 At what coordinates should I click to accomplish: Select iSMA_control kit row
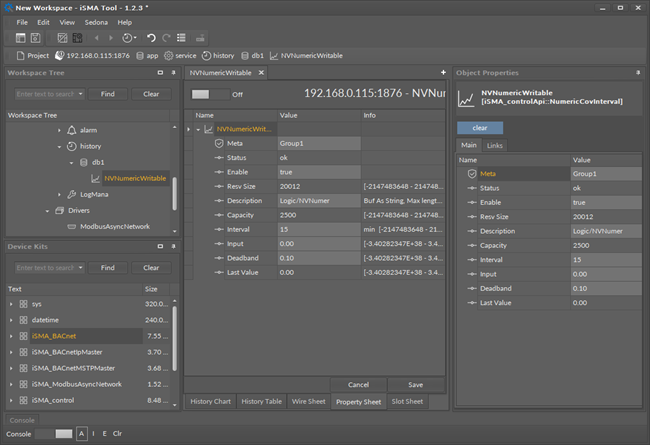[89, 400]
